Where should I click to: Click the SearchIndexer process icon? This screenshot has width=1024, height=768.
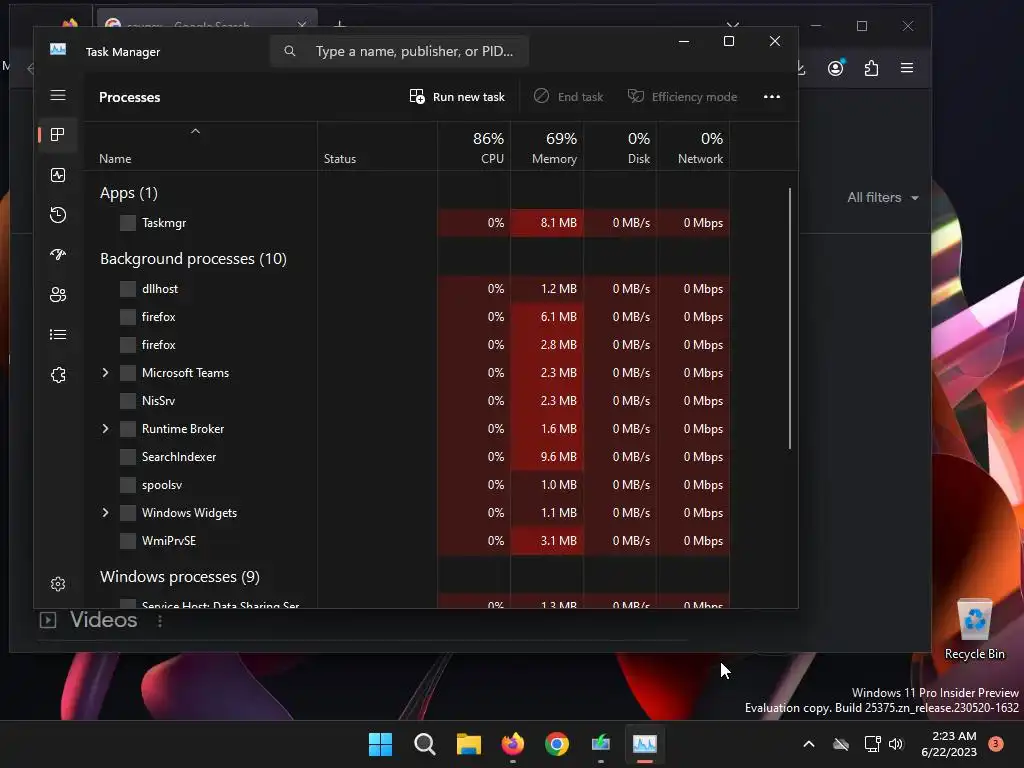coord(128,456)
